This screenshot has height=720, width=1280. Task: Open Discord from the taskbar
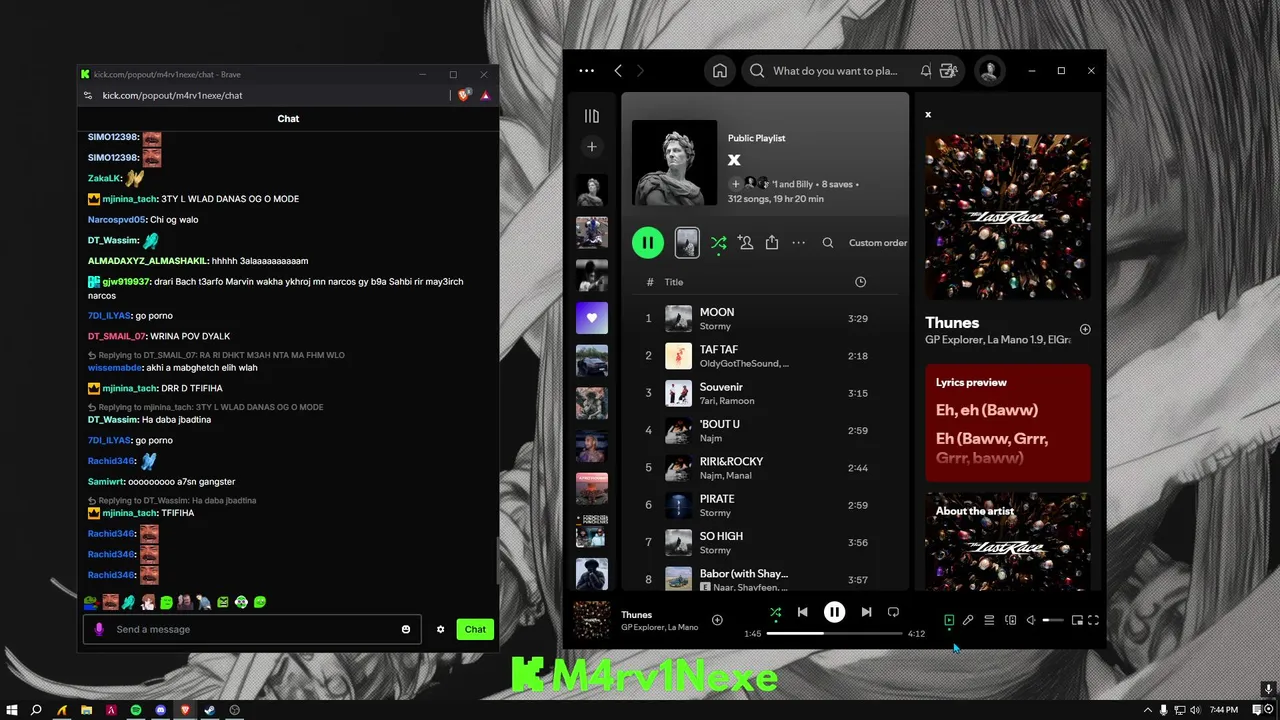pyautogui.click(x=160, y=710)
